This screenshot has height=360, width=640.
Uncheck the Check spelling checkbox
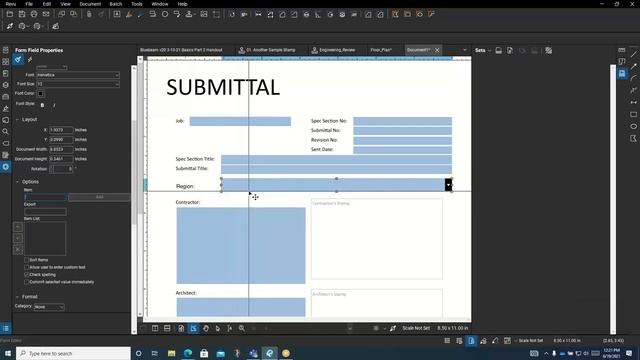(27, 275)
